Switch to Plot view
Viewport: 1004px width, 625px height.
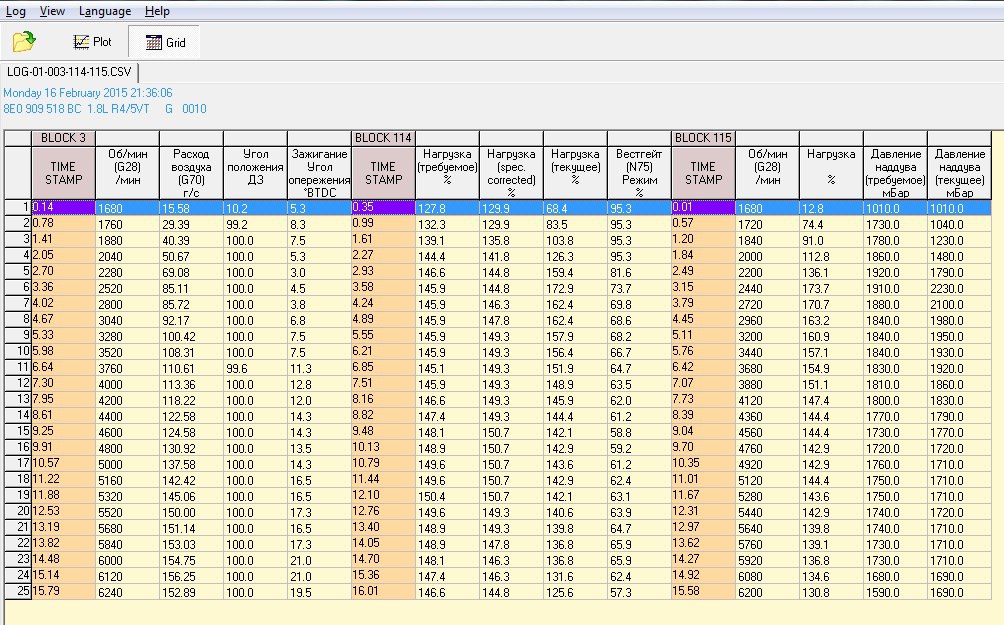pyautogui.click(x=92, y=42)
